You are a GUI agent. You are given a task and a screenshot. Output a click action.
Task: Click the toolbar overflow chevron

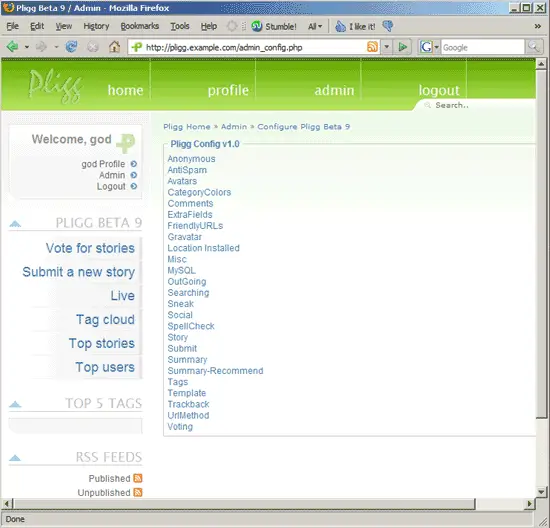[x=537, y=26]
